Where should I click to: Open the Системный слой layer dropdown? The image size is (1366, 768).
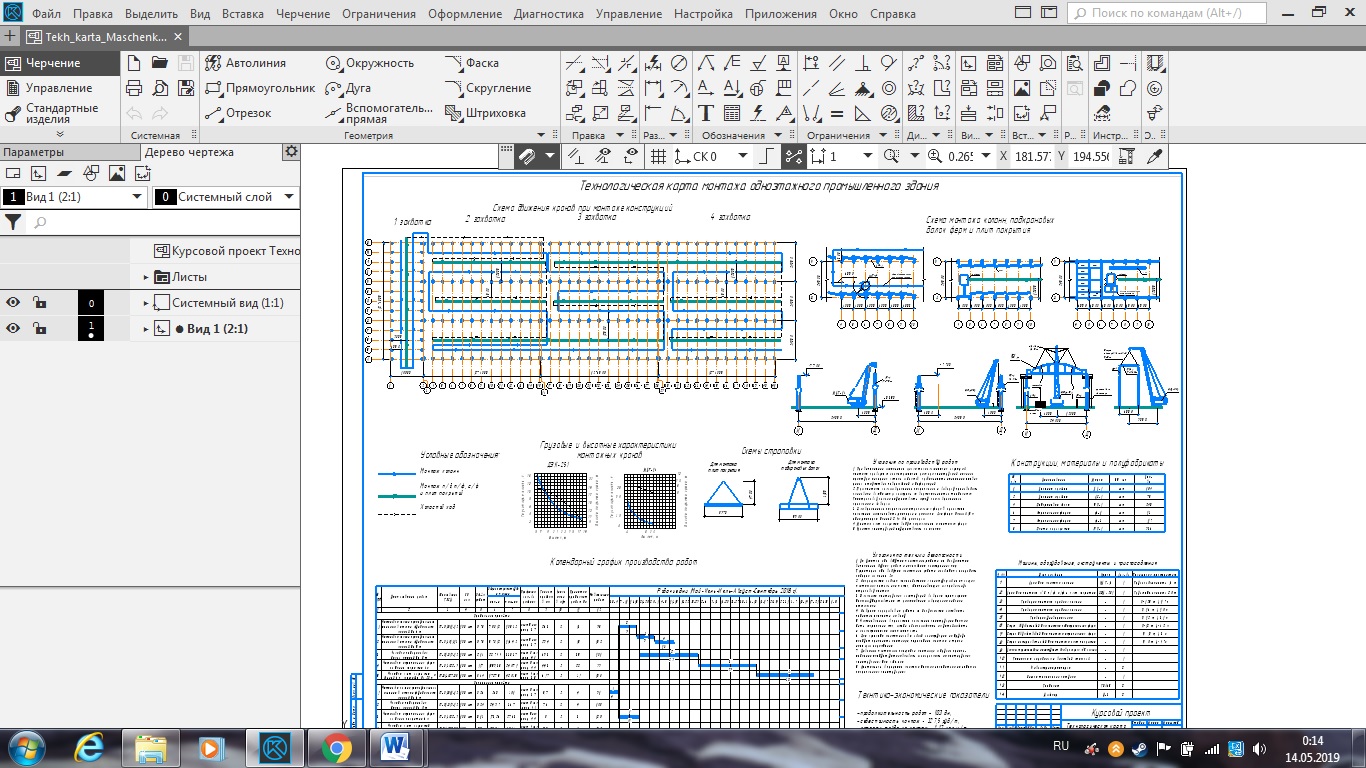(x=288, y=197)
